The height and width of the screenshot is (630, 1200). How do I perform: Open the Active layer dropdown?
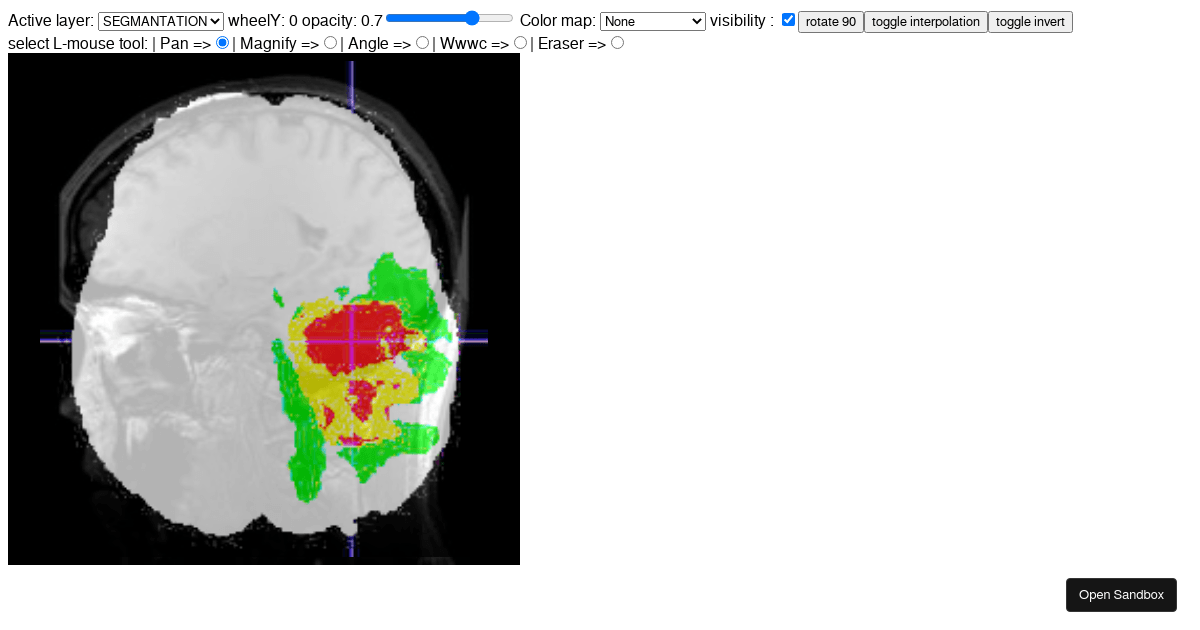161,21
